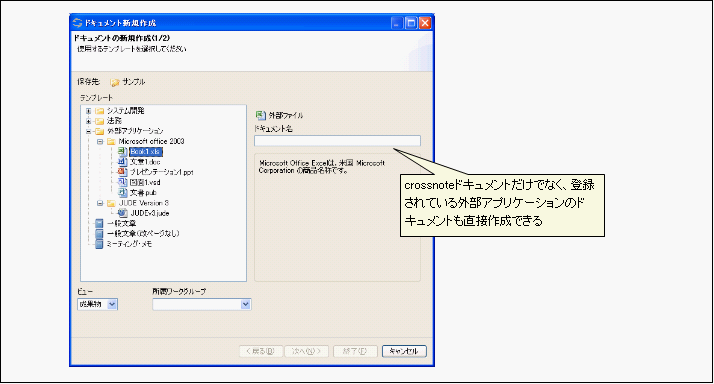Select the システム開発 folder label
Viewport: 714px width, 384px height.
click(125, 111)
